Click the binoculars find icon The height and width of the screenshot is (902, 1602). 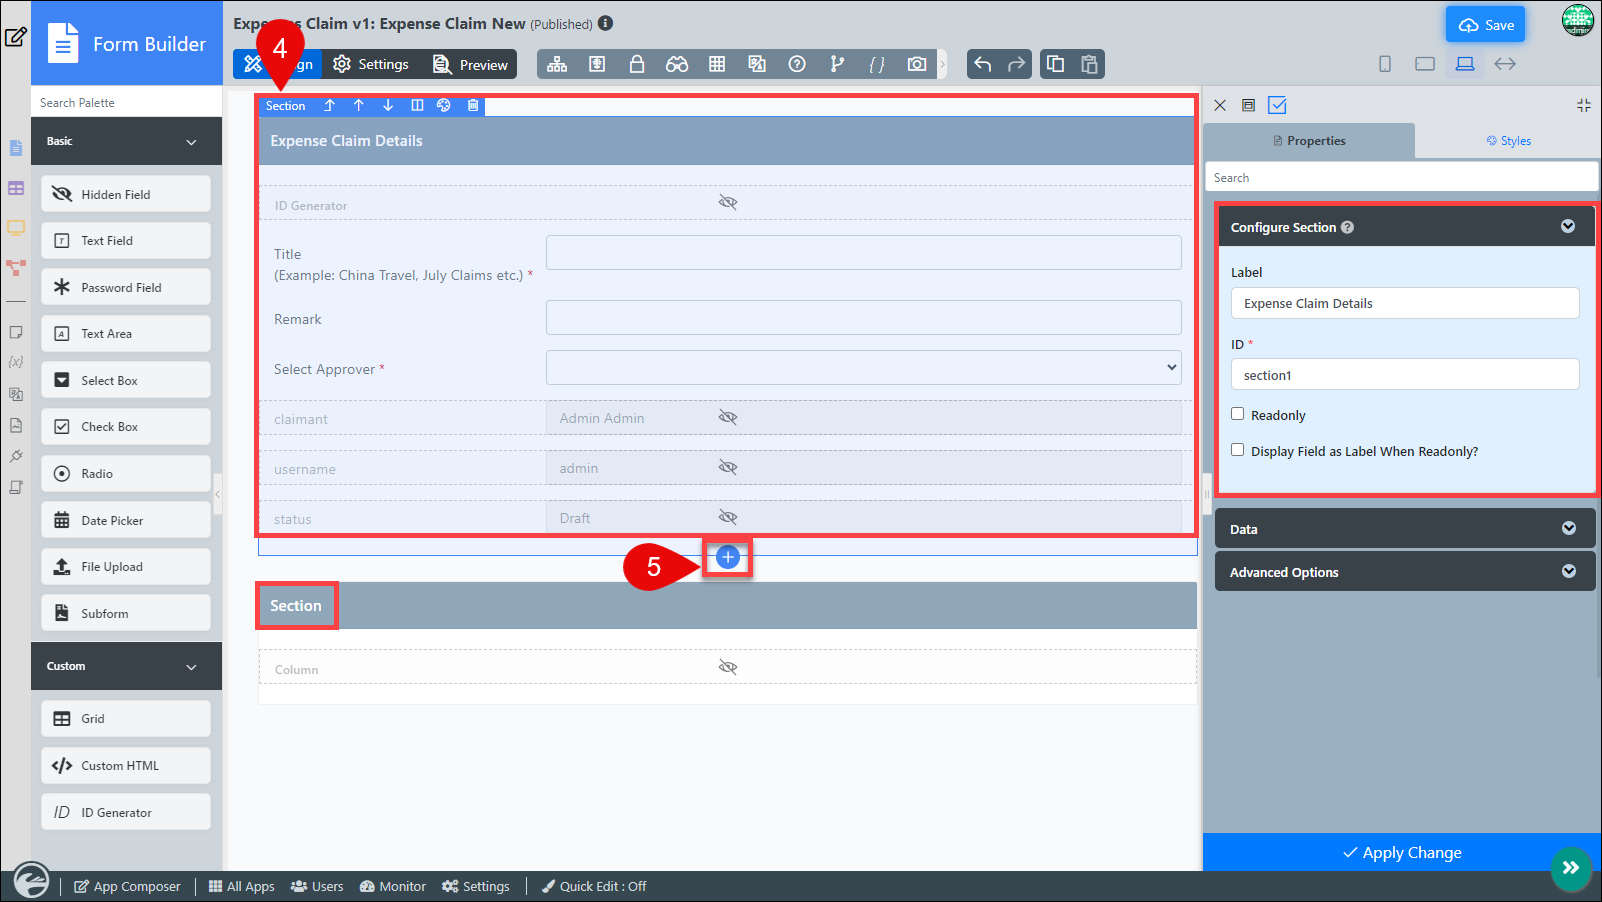677,64
